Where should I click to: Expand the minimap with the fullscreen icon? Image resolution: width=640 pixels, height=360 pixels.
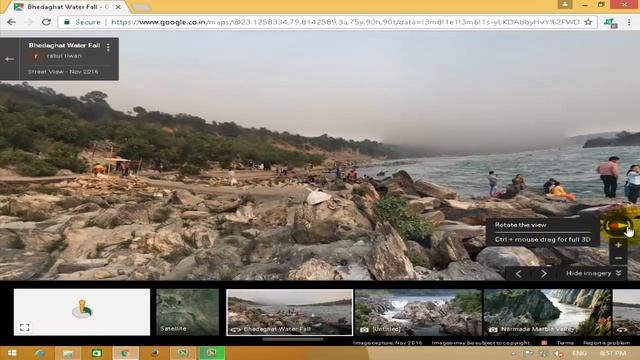click(x=24, y=327)
